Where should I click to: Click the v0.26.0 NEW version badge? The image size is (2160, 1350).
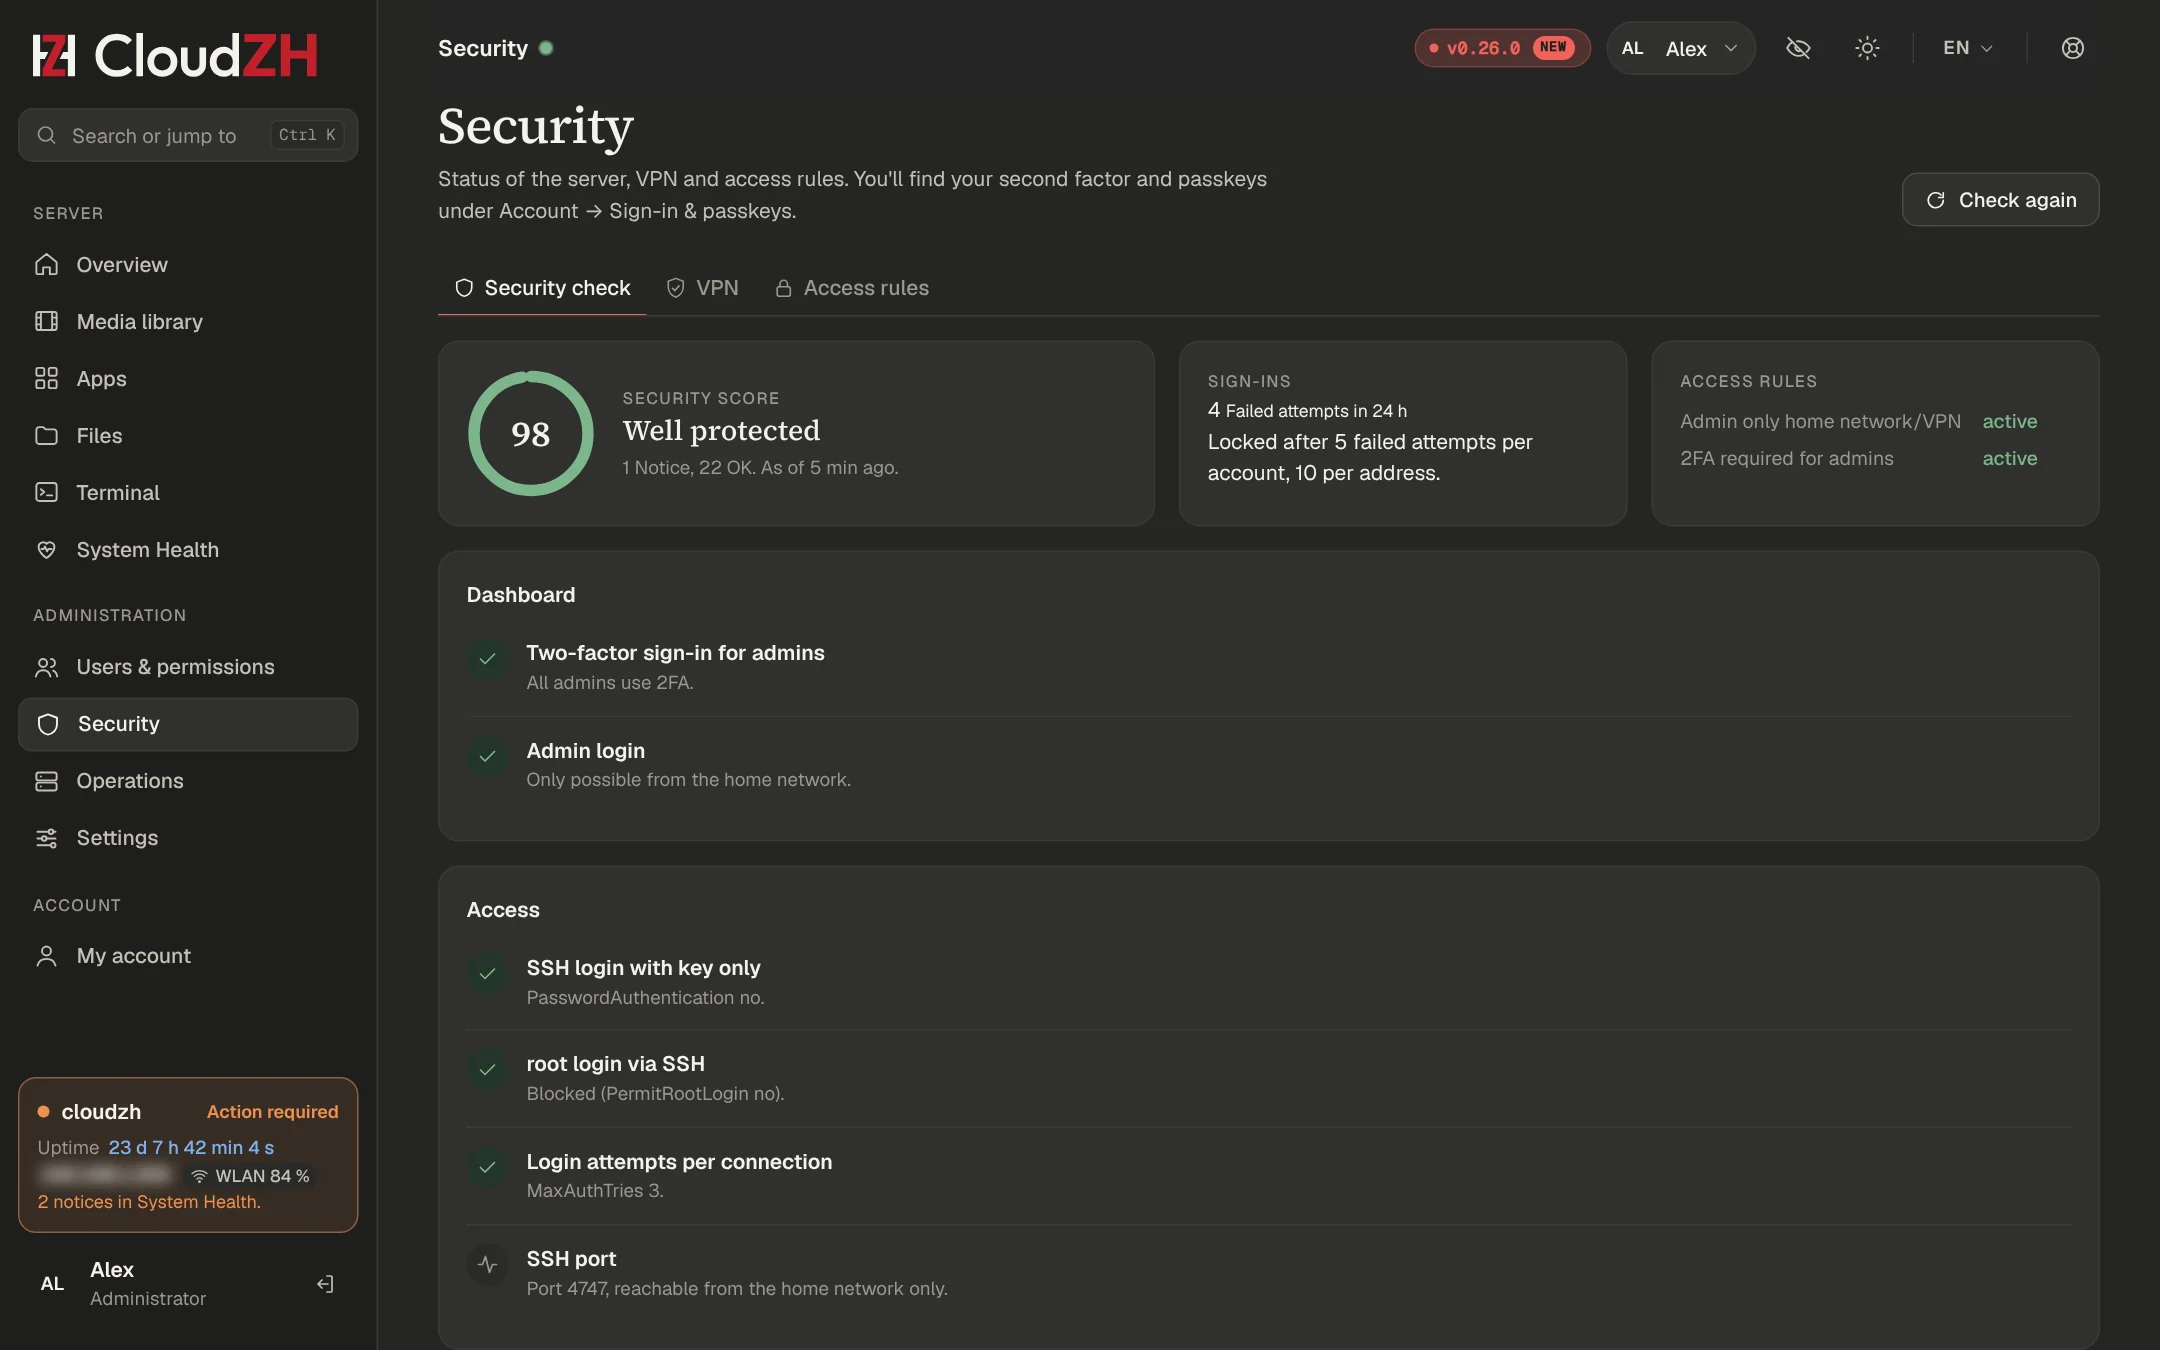click(x=1502, y=48)
